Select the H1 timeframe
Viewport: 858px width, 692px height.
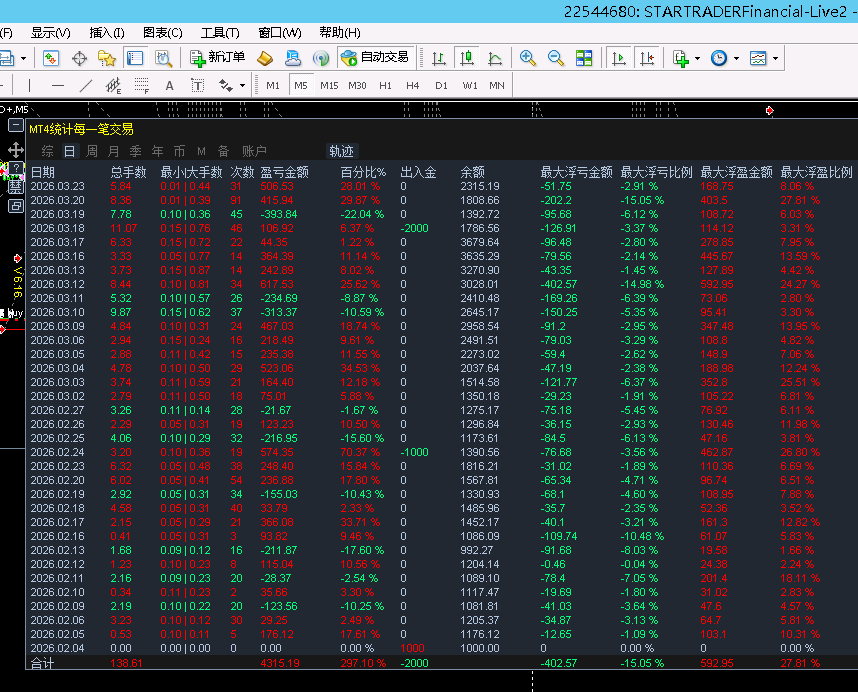click(x=385, y=85)
